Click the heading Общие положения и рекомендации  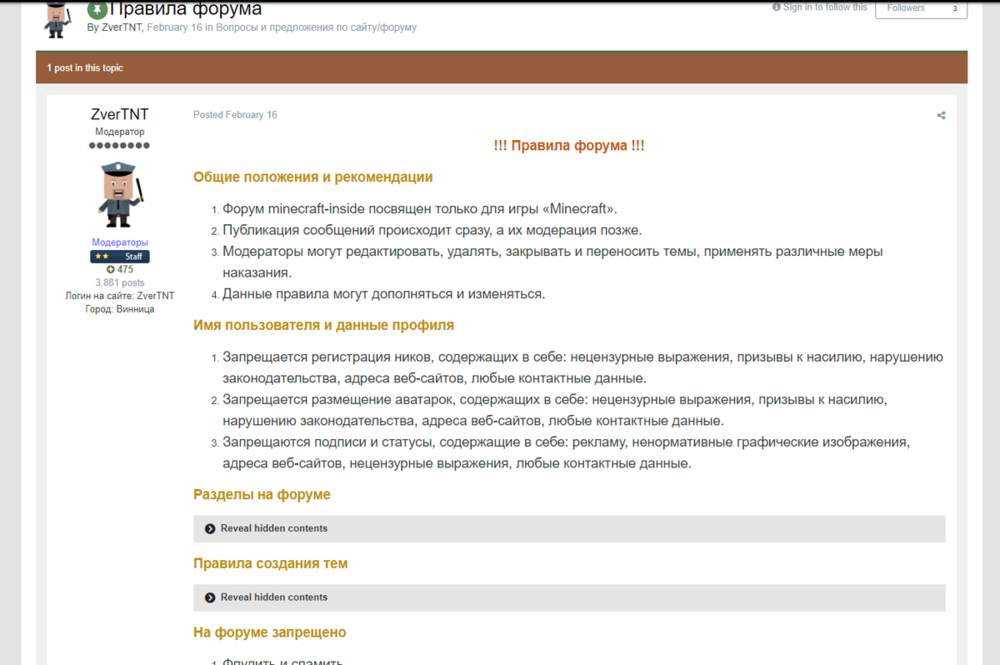click(313, 177)
